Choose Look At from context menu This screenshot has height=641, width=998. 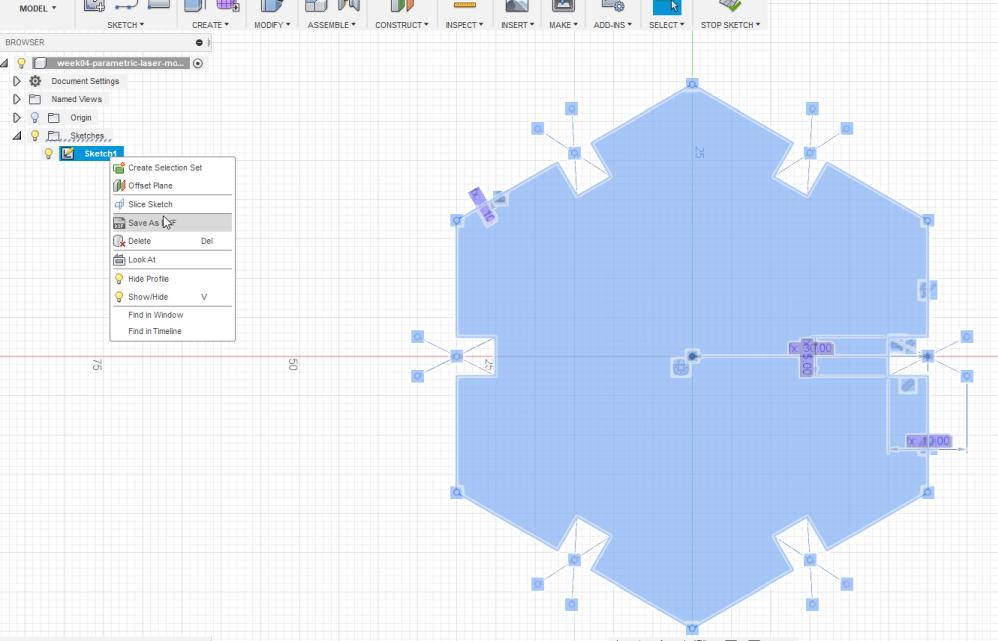click(x=172, y=260)
